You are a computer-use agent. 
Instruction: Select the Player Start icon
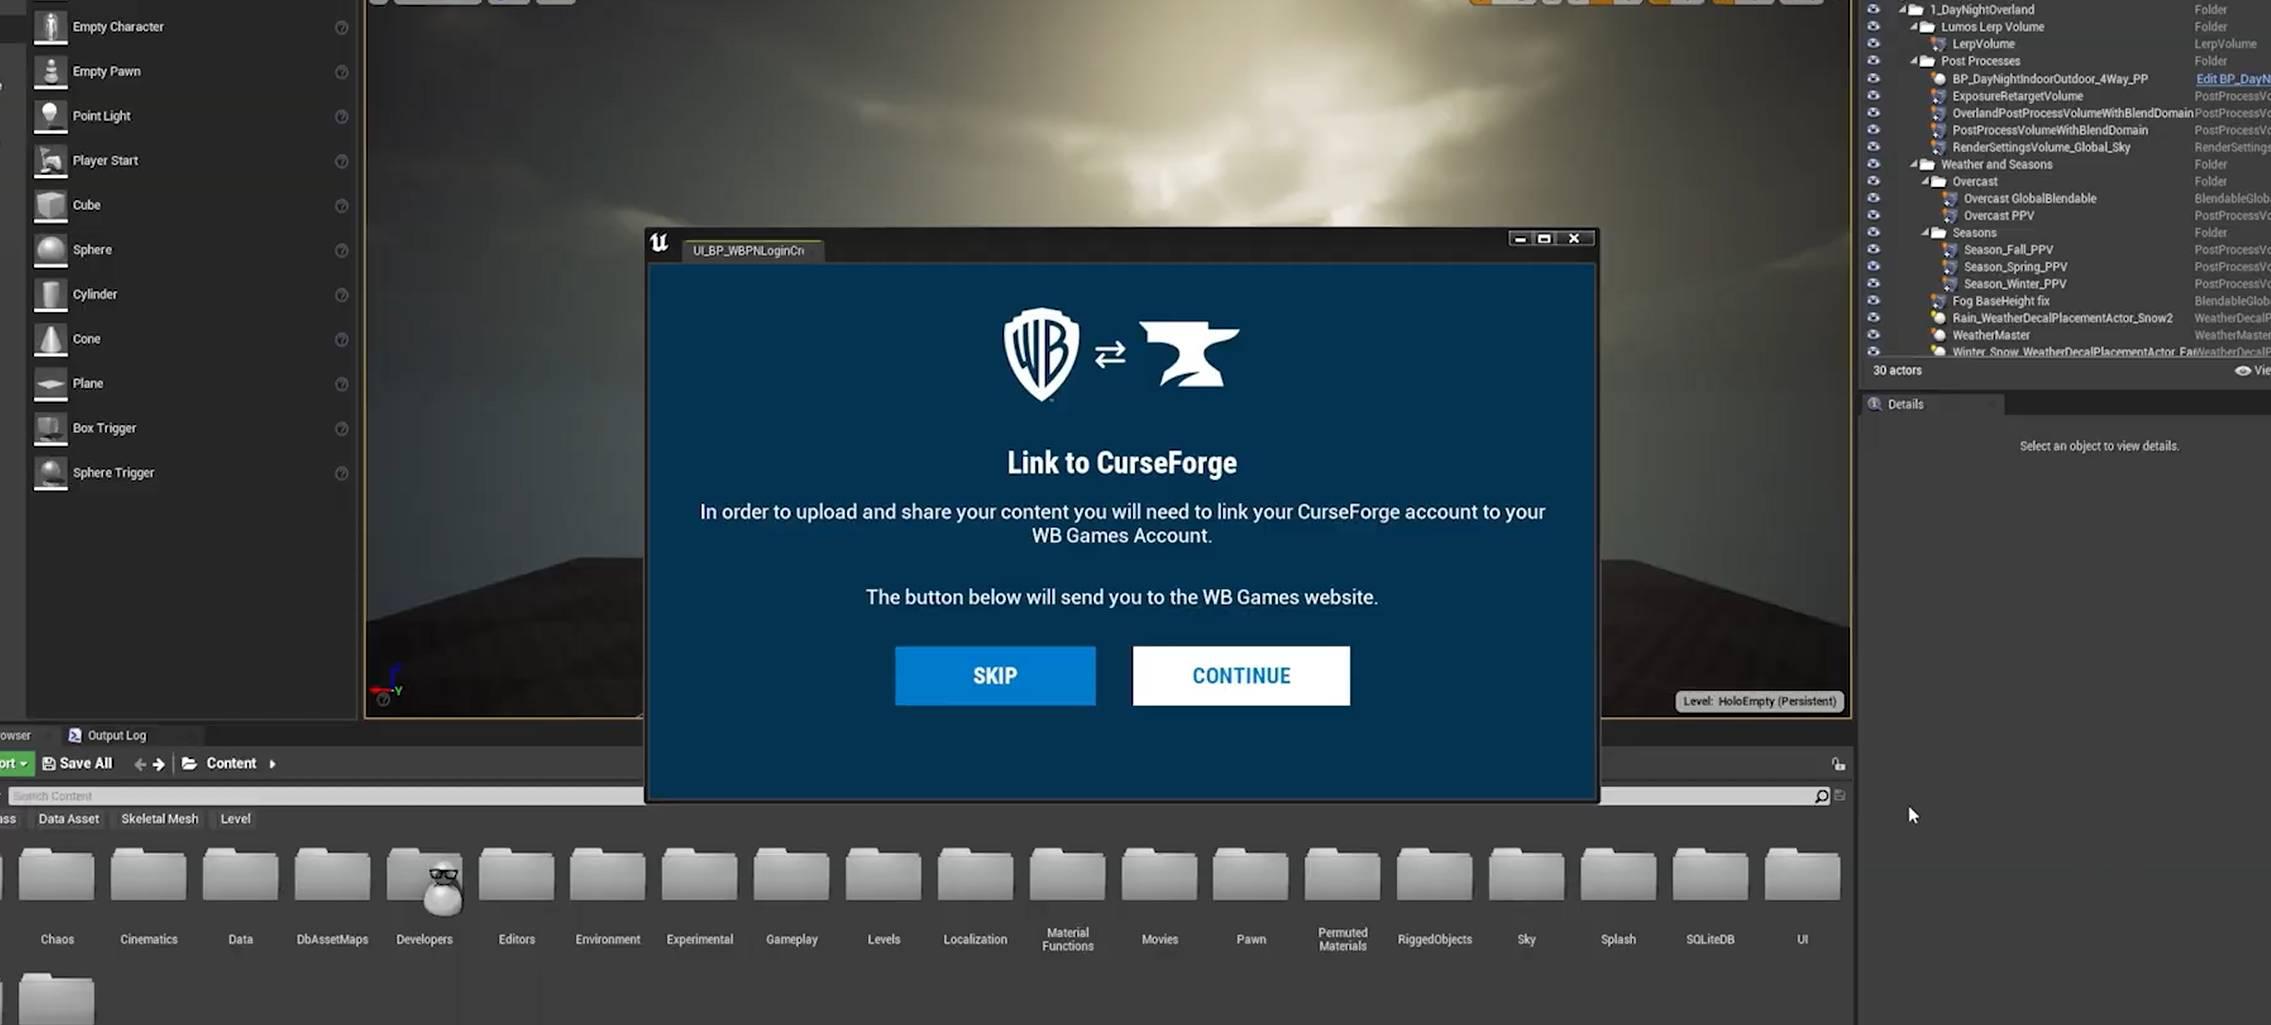pos(50,161)
